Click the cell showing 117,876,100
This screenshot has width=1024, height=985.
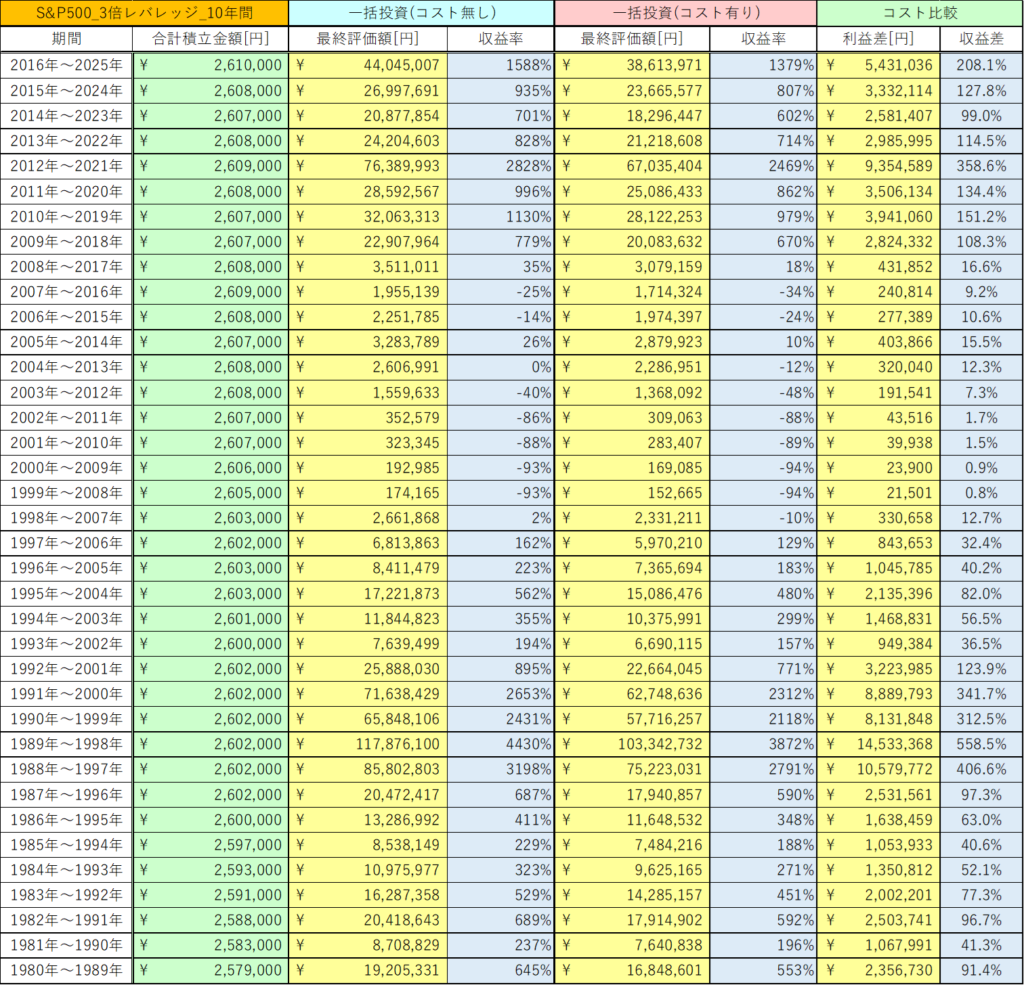[368, 744]
